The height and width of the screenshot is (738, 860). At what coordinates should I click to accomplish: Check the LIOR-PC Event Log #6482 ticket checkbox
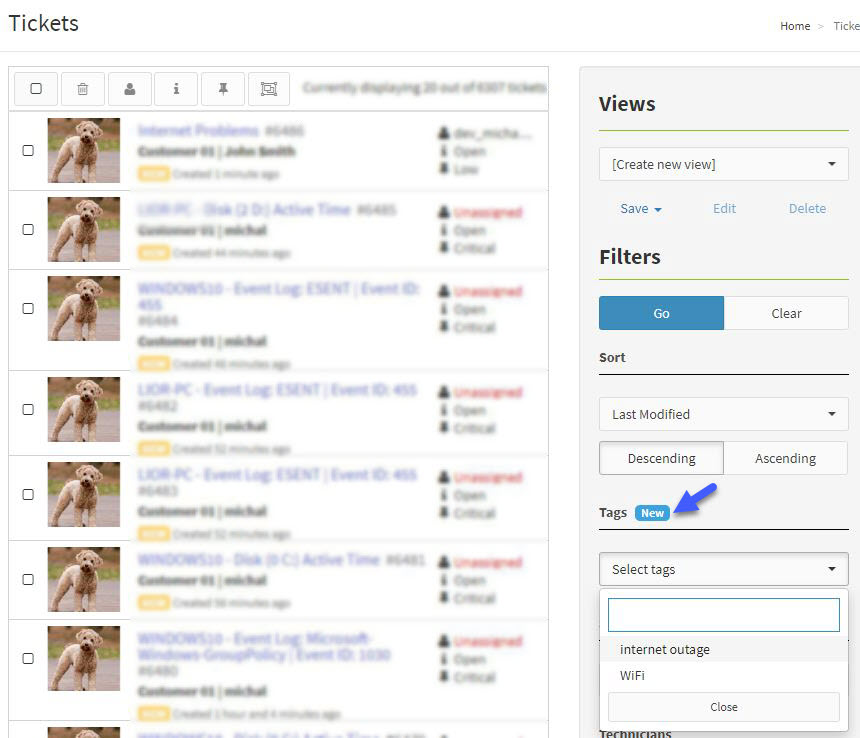pos(28,410)
